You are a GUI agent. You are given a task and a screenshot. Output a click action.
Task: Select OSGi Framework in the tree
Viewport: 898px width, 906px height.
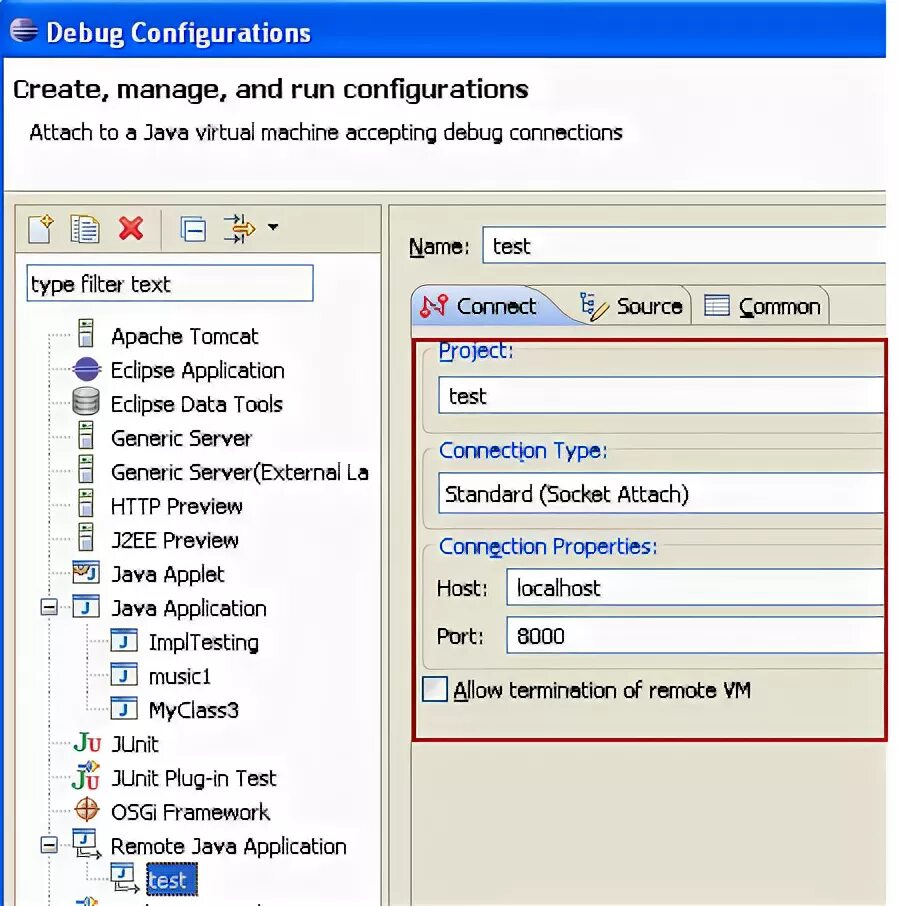(190, 812)
